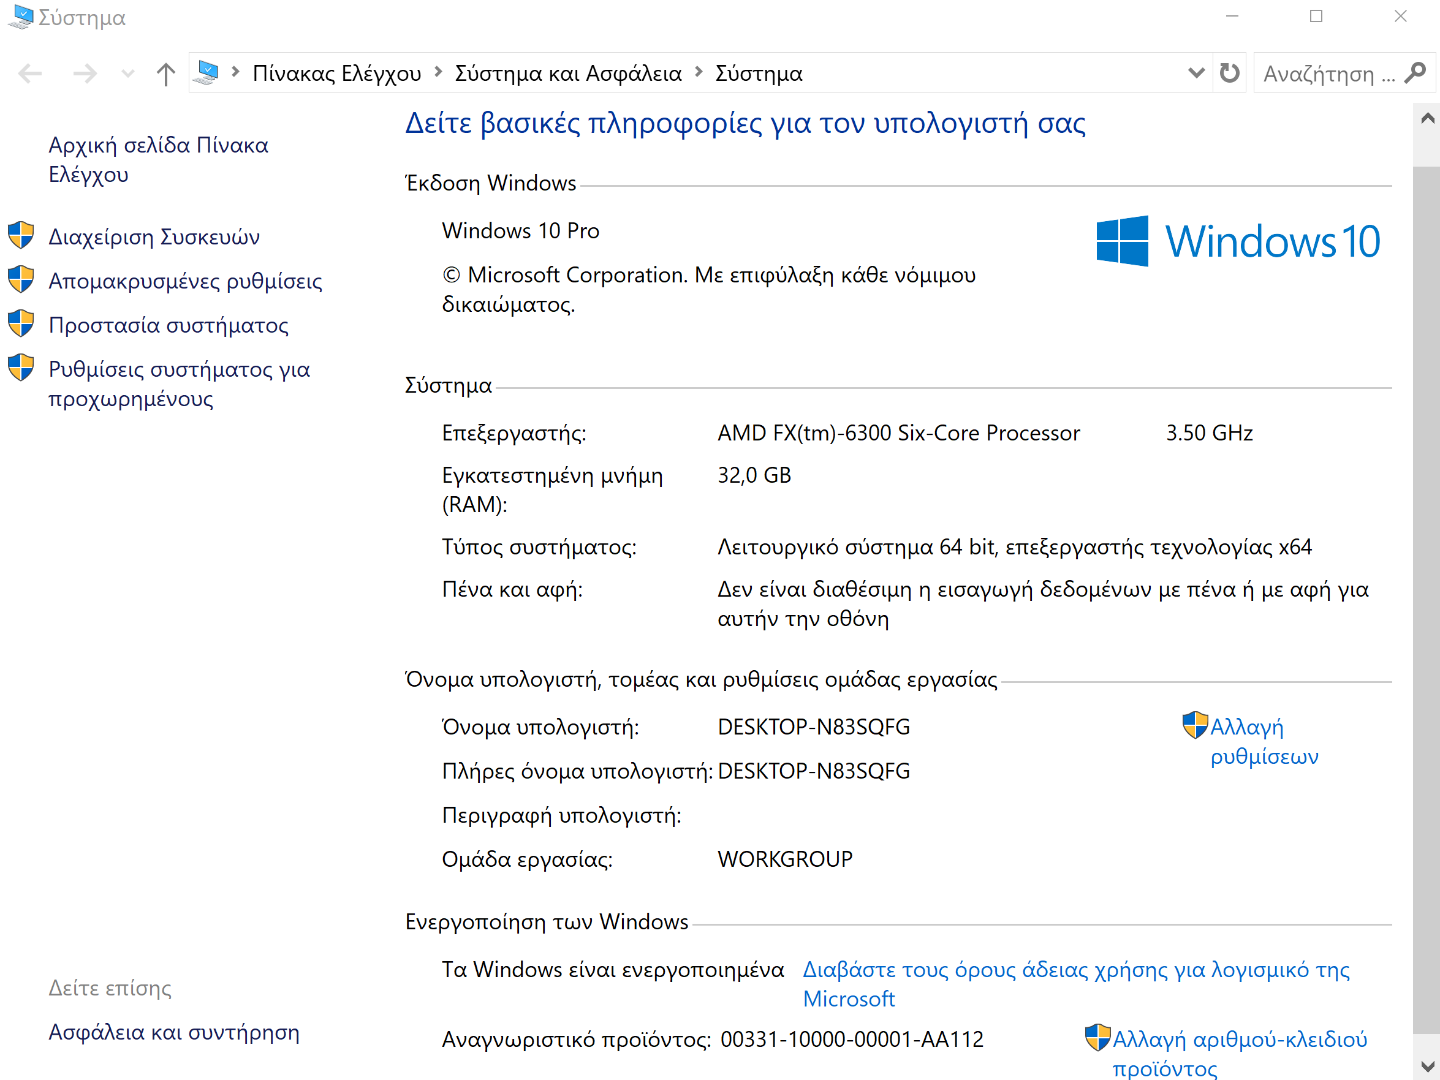Select full computer name beside Πλήρες όνομα υπολογιστή
Screen dimensions: 1440x1080
(814, 771)
